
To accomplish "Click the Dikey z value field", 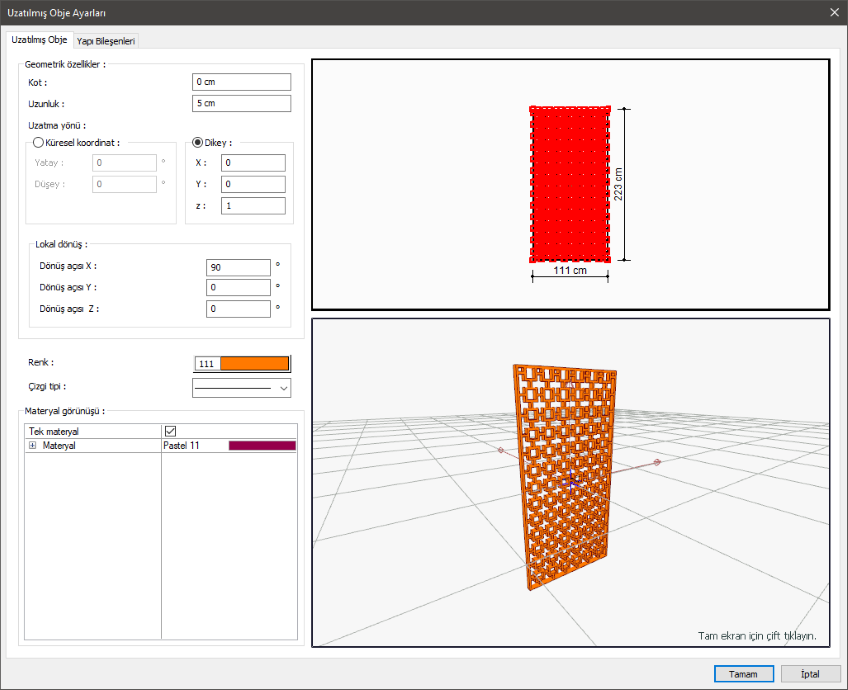I will coord(253,206).
